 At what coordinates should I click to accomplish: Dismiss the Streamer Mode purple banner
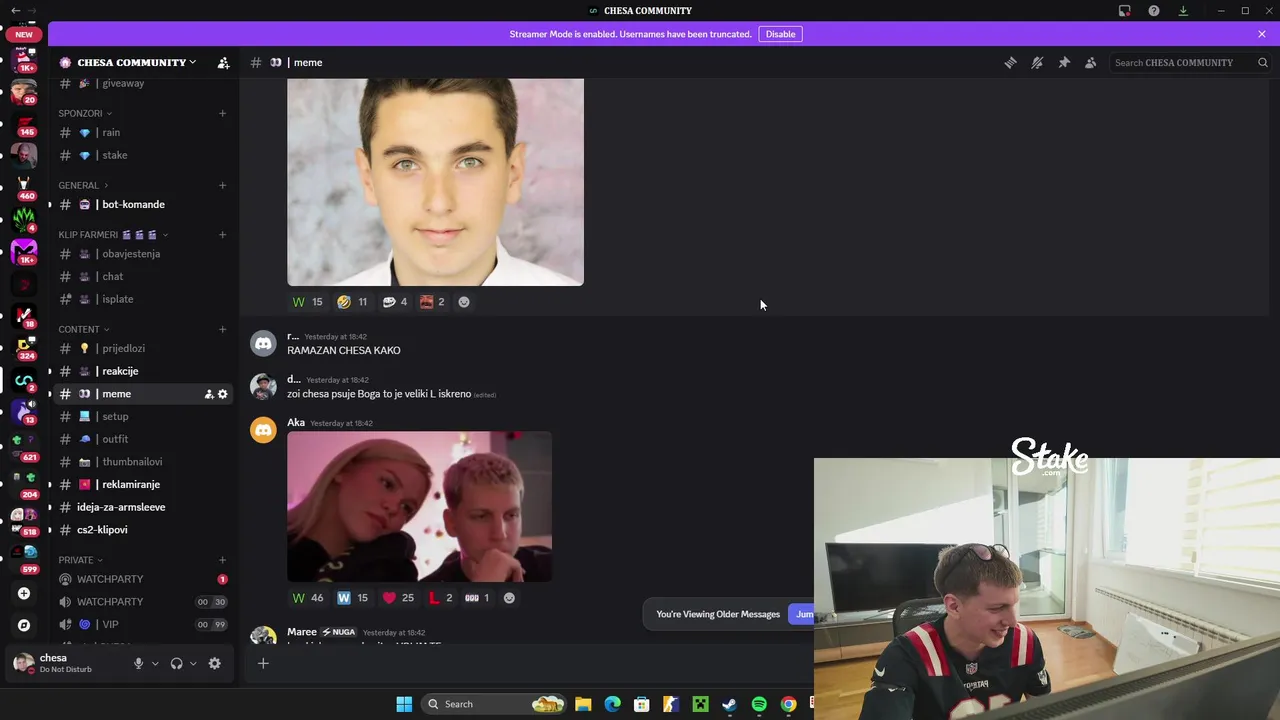point(1262,34)
